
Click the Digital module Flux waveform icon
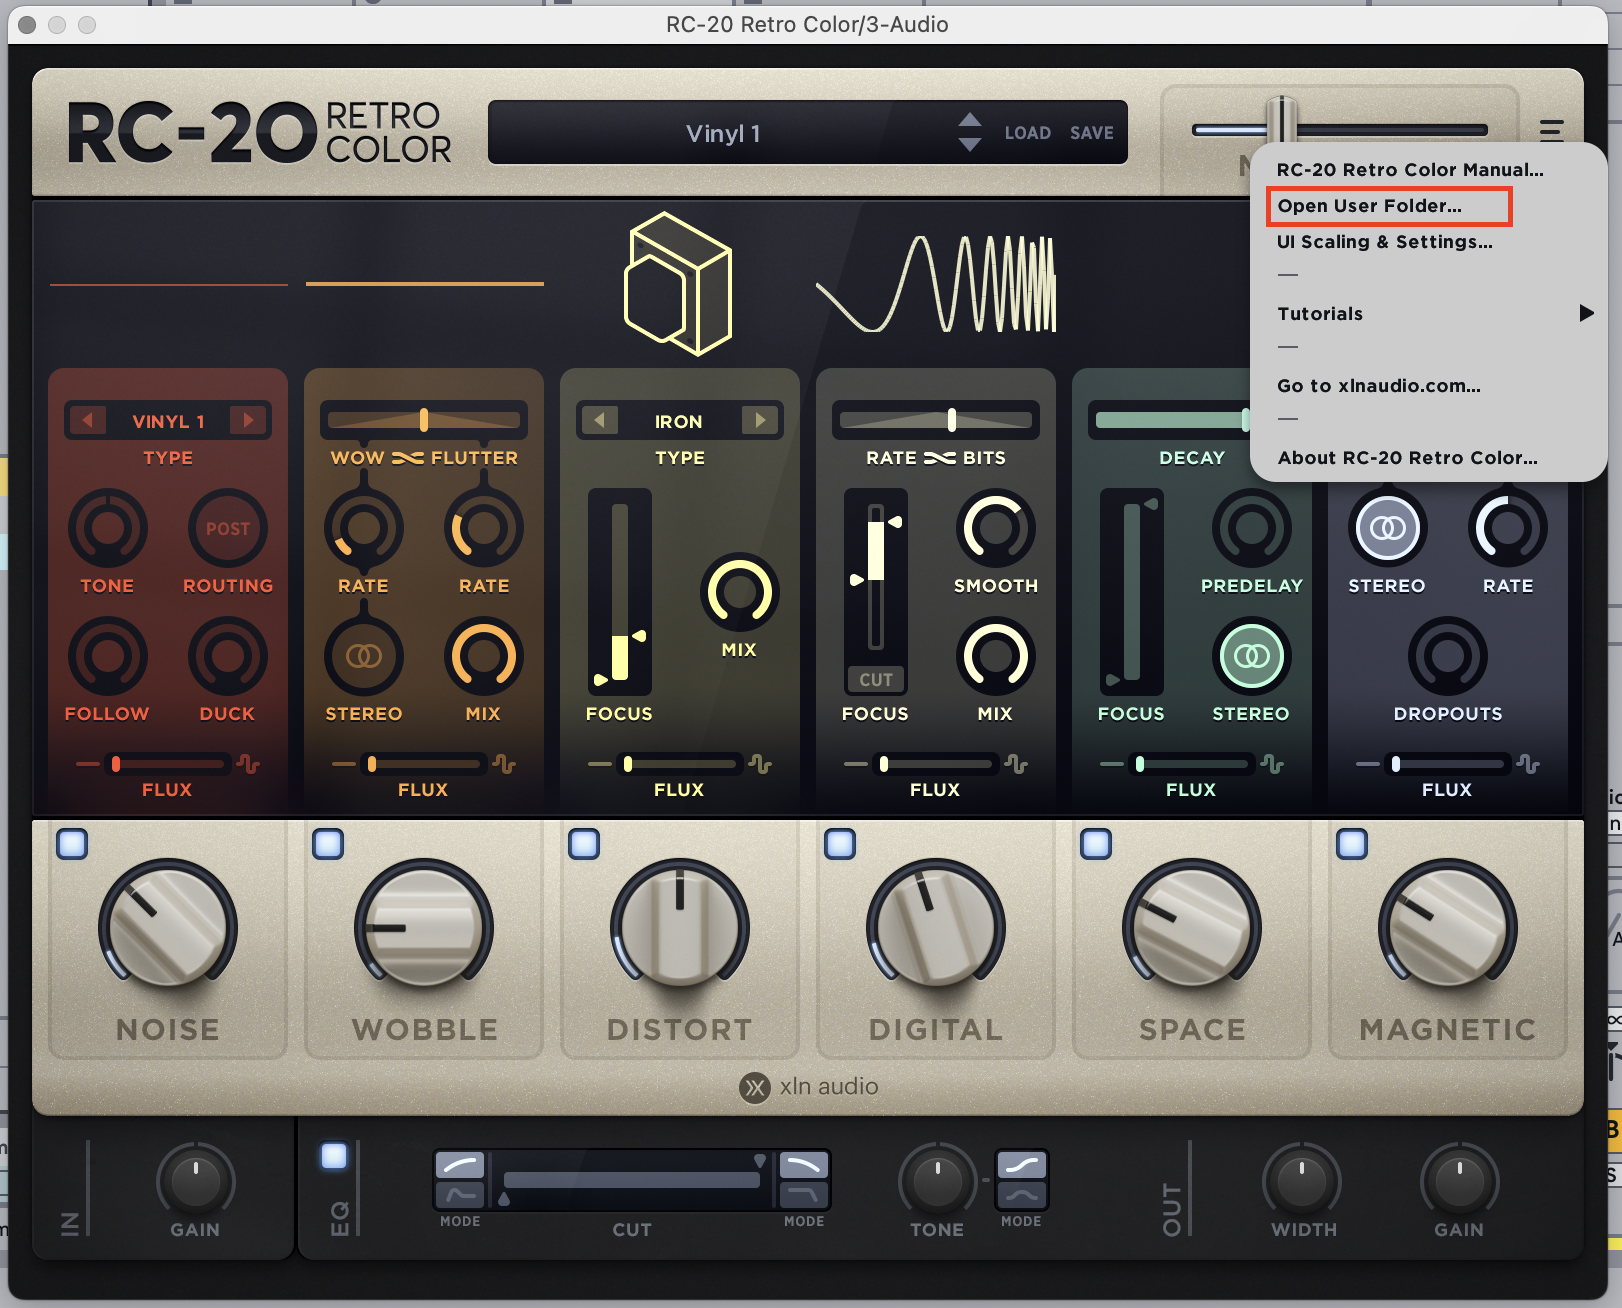(x=1017, y=764)
